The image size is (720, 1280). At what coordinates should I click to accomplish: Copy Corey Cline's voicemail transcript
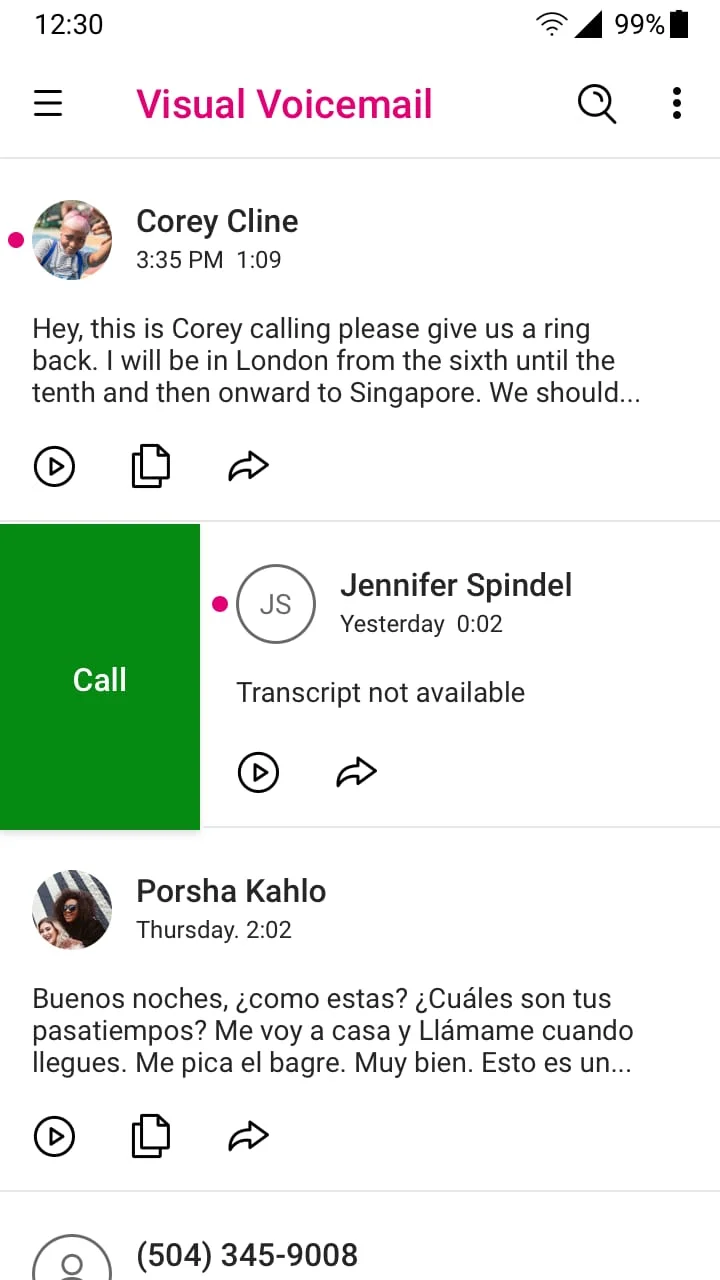(x=151, y=466)
